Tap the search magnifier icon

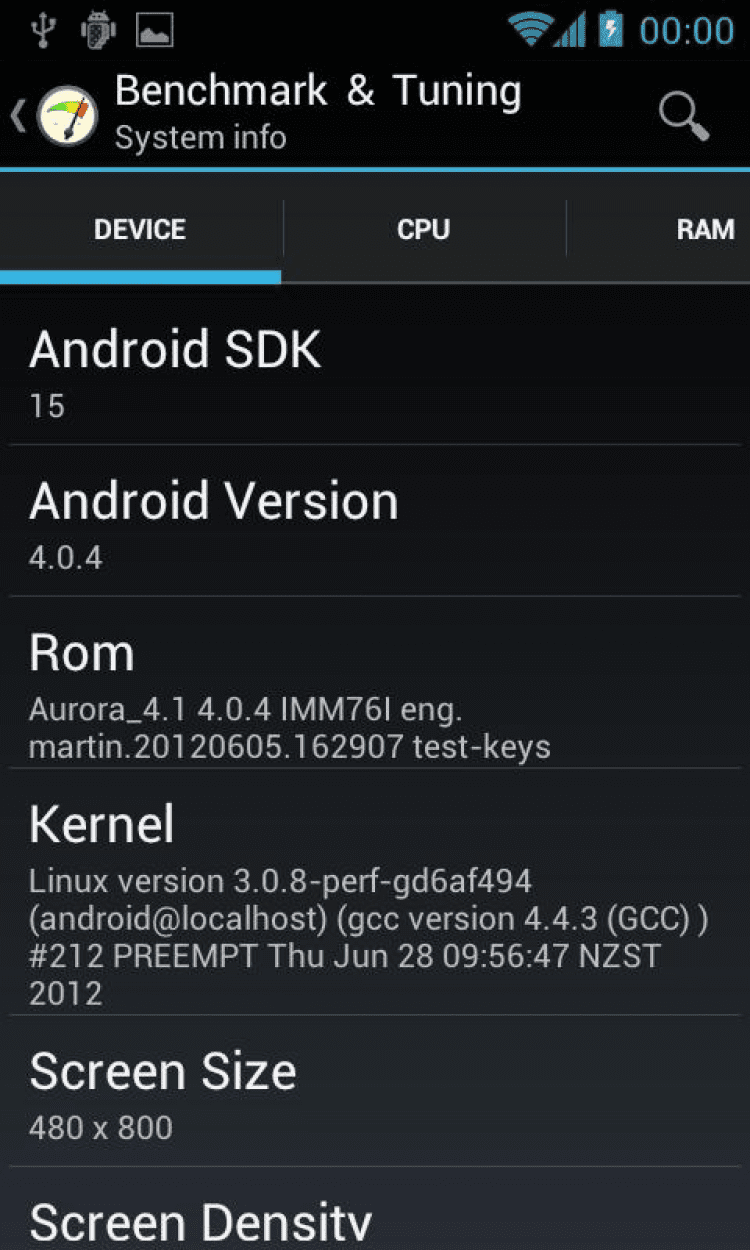(x=684, y=117)
